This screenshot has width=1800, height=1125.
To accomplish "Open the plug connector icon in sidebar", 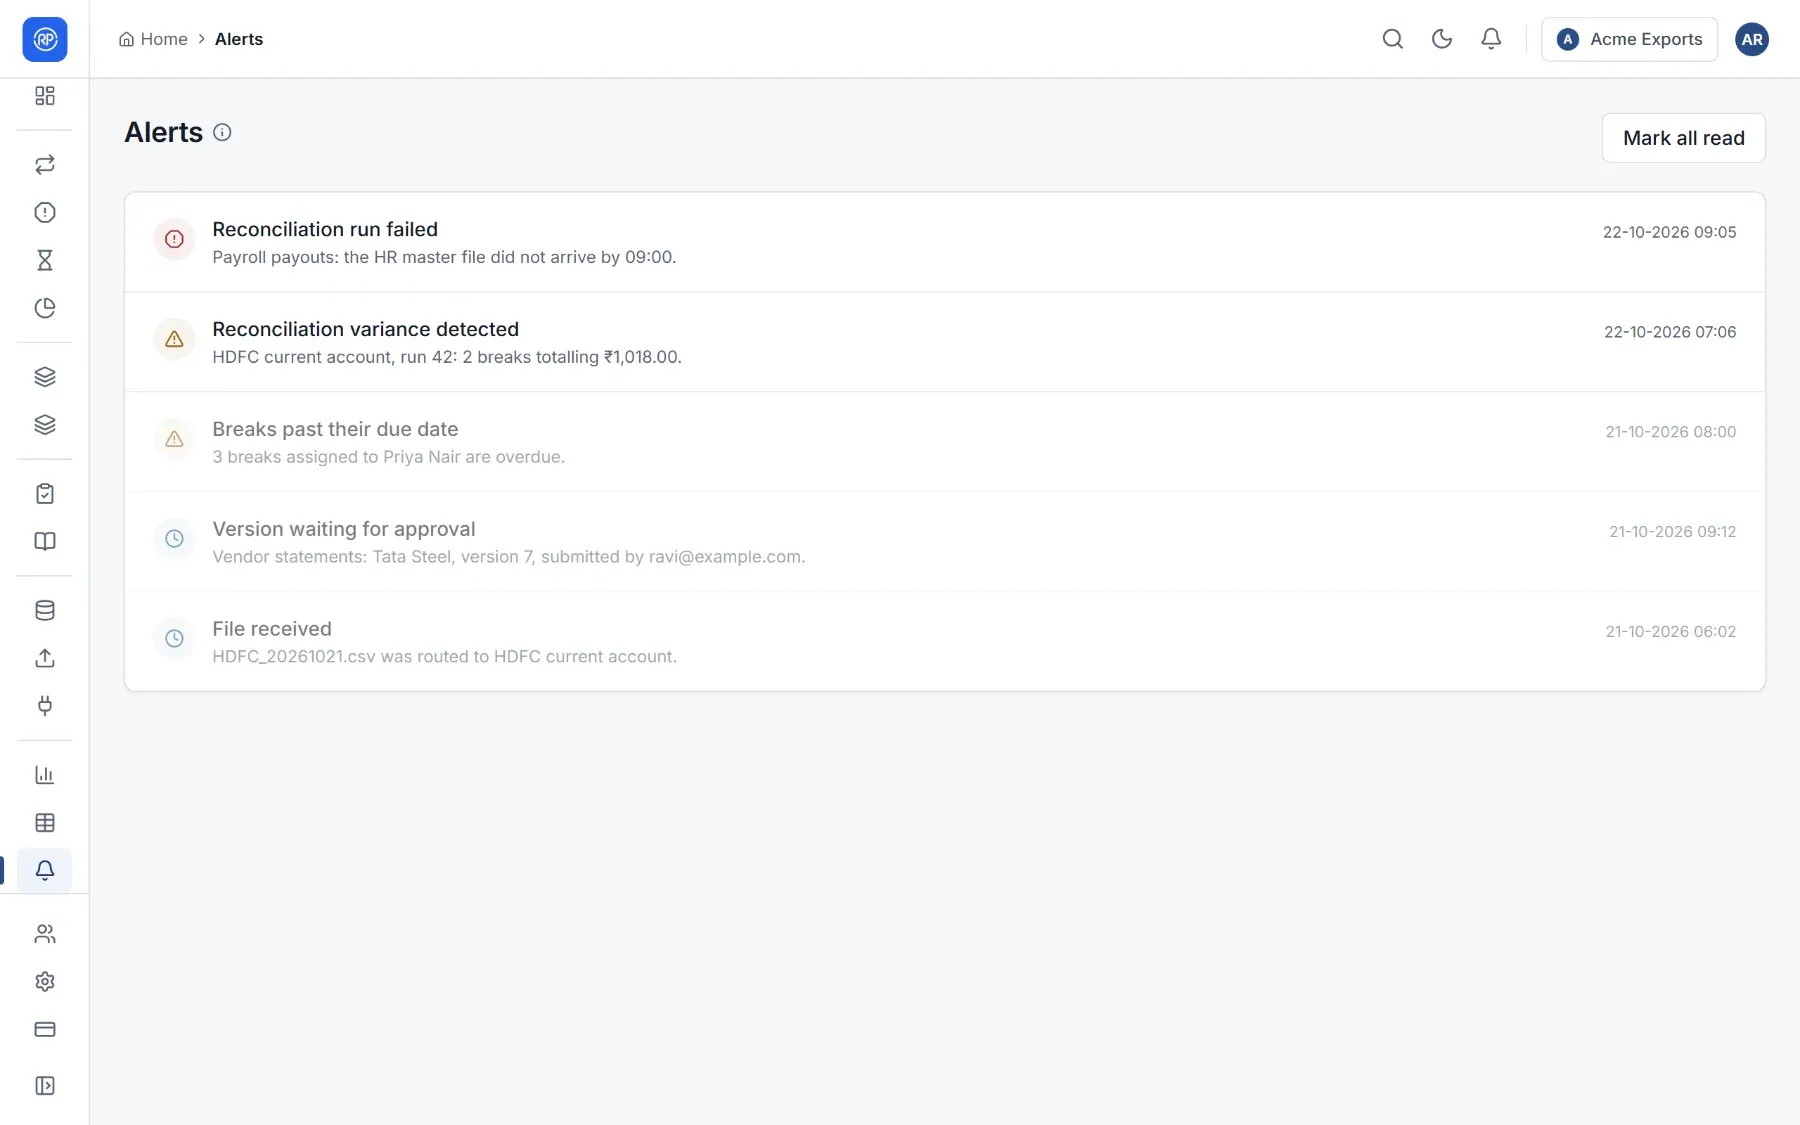I will click(45, 706).
